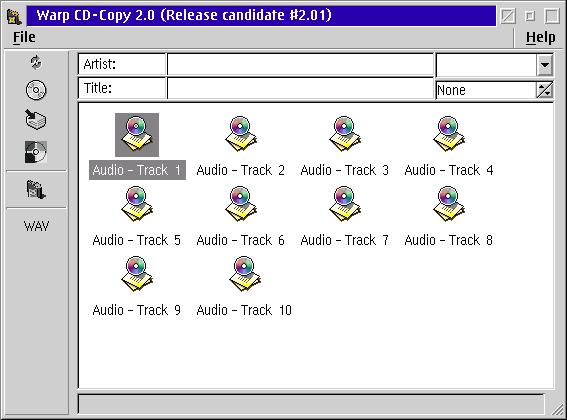This screenshot has width=567, height=420.
Task: Click the hide window button in title bar
Action: point(508,16)
